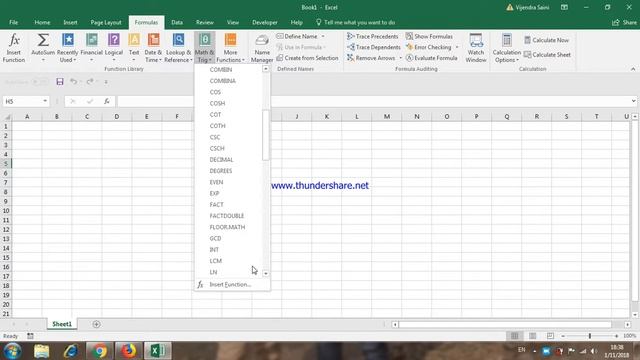The image size is (640, 360).
Task: Open the Financial functions library
Action: coord(91,48)
